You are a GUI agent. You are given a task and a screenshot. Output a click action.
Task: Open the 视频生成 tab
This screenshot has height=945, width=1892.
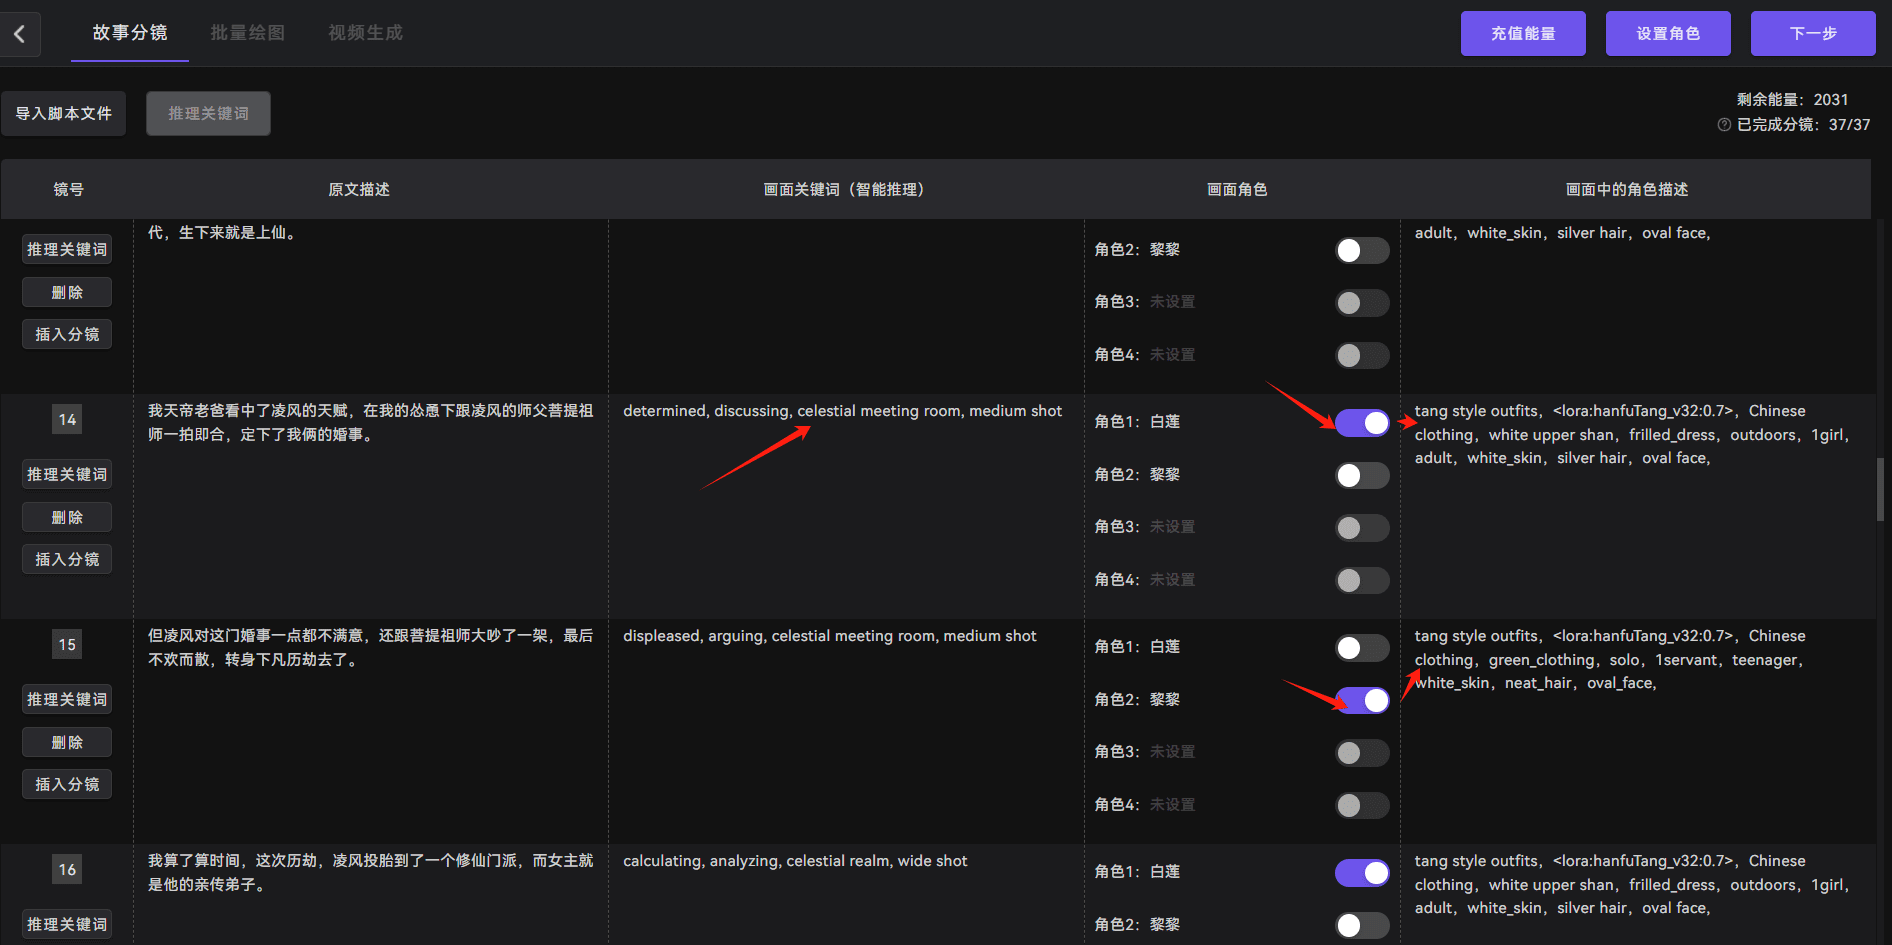366,33
